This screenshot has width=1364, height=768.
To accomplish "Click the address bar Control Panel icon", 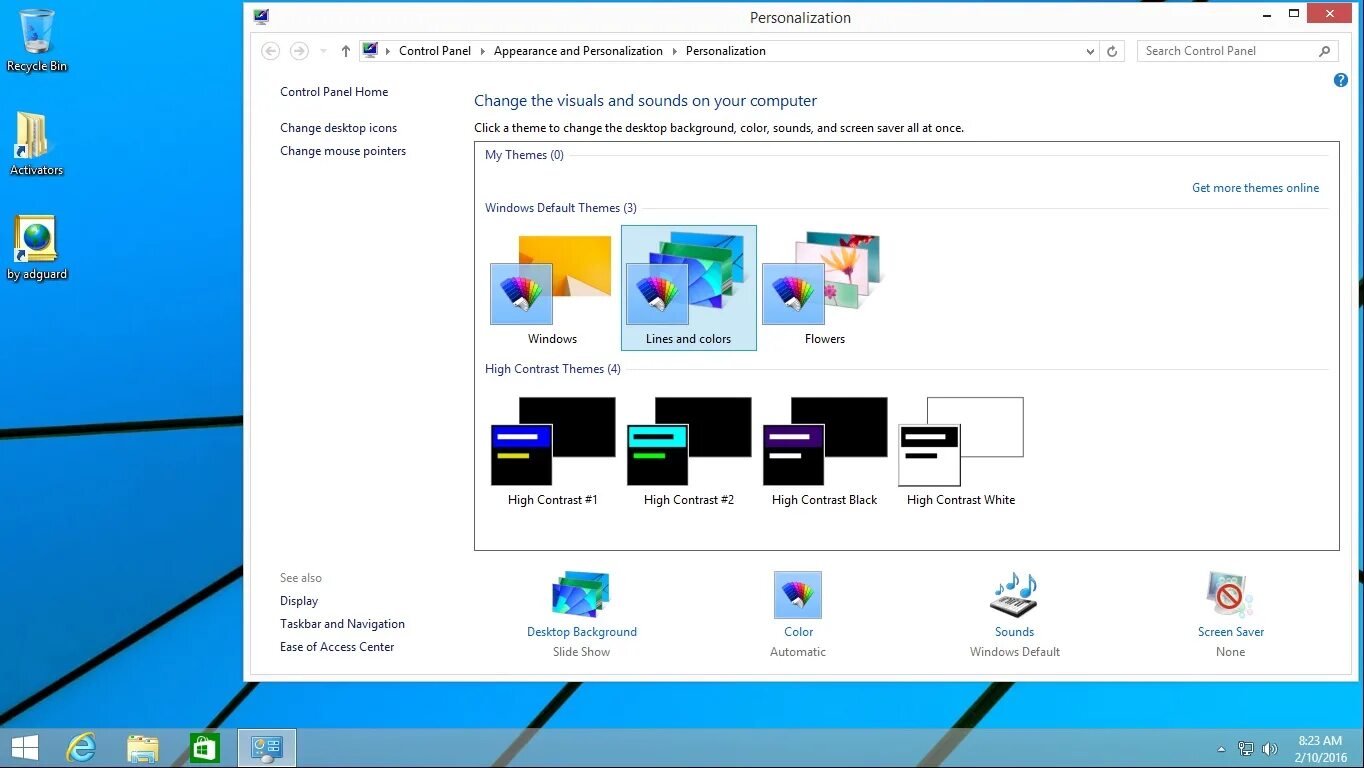I will pyautogui.click(x=370, y=50).
